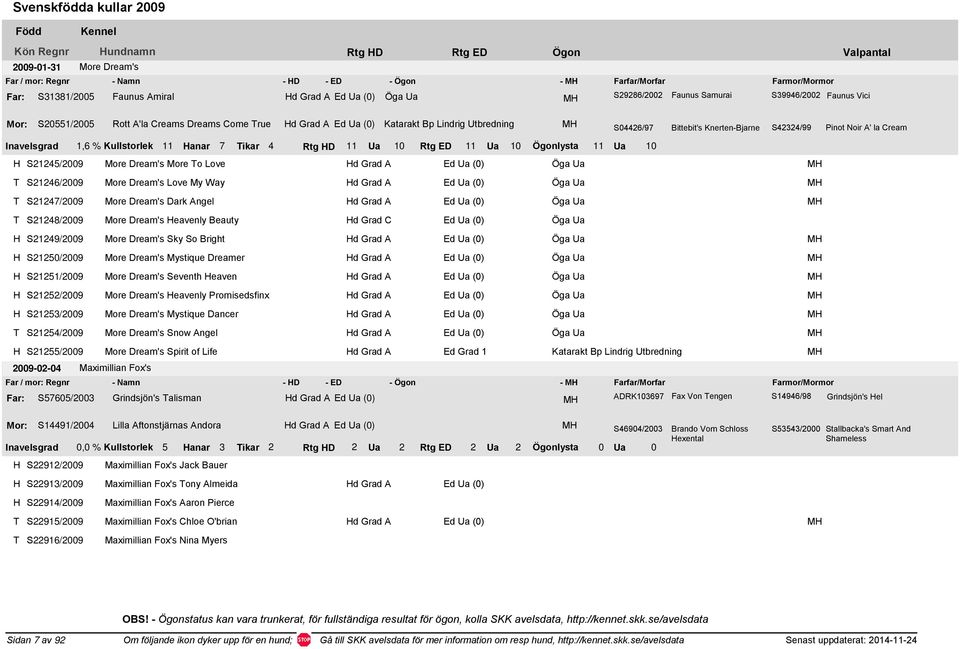Select grandsire 'Faunus Samurai'
Screen dimensions: 960x649
pos(702,95)
